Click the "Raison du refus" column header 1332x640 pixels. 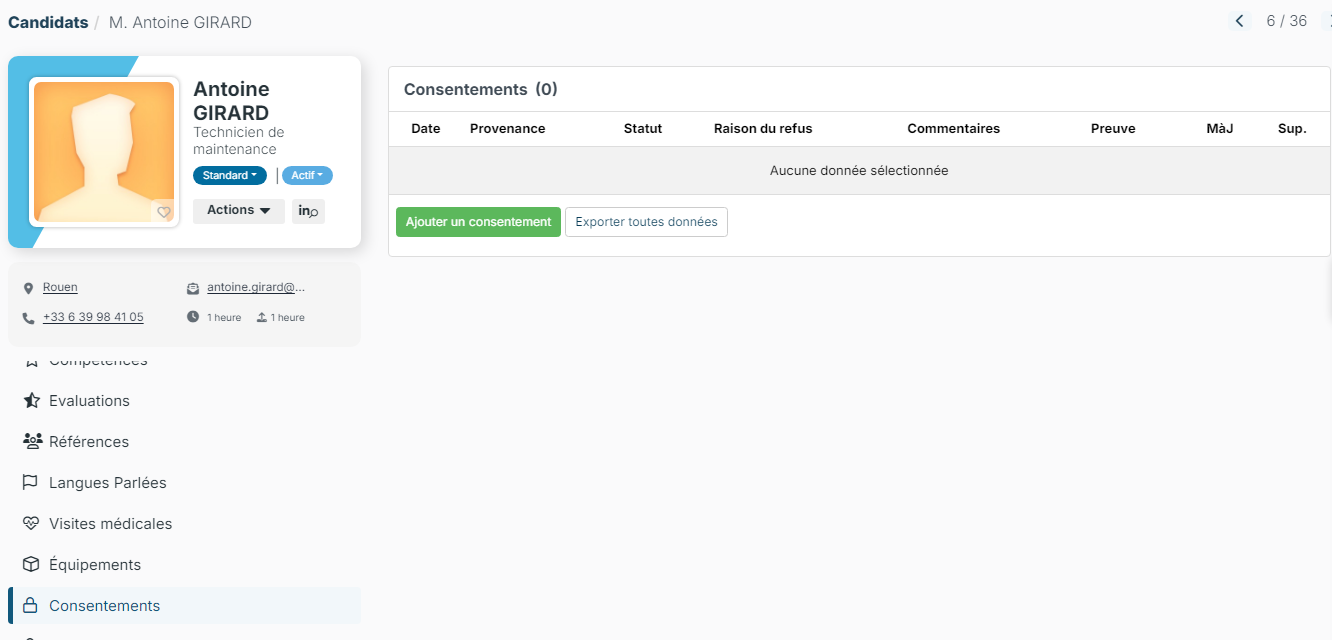[763, 129]
